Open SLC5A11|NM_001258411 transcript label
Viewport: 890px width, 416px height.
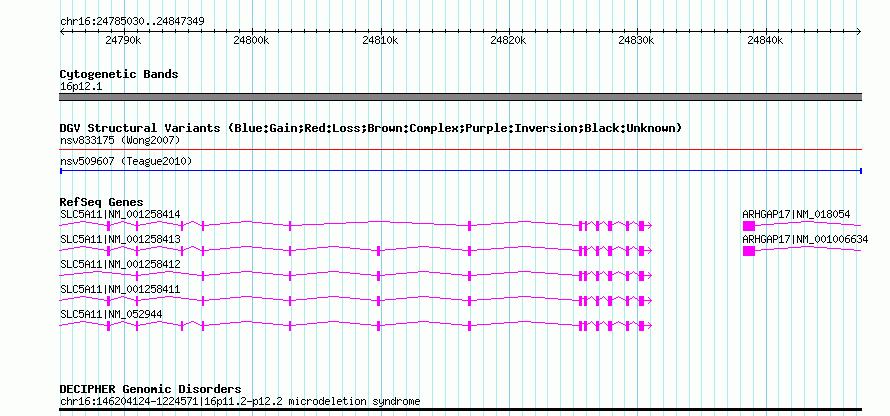(x=120, y=289)
